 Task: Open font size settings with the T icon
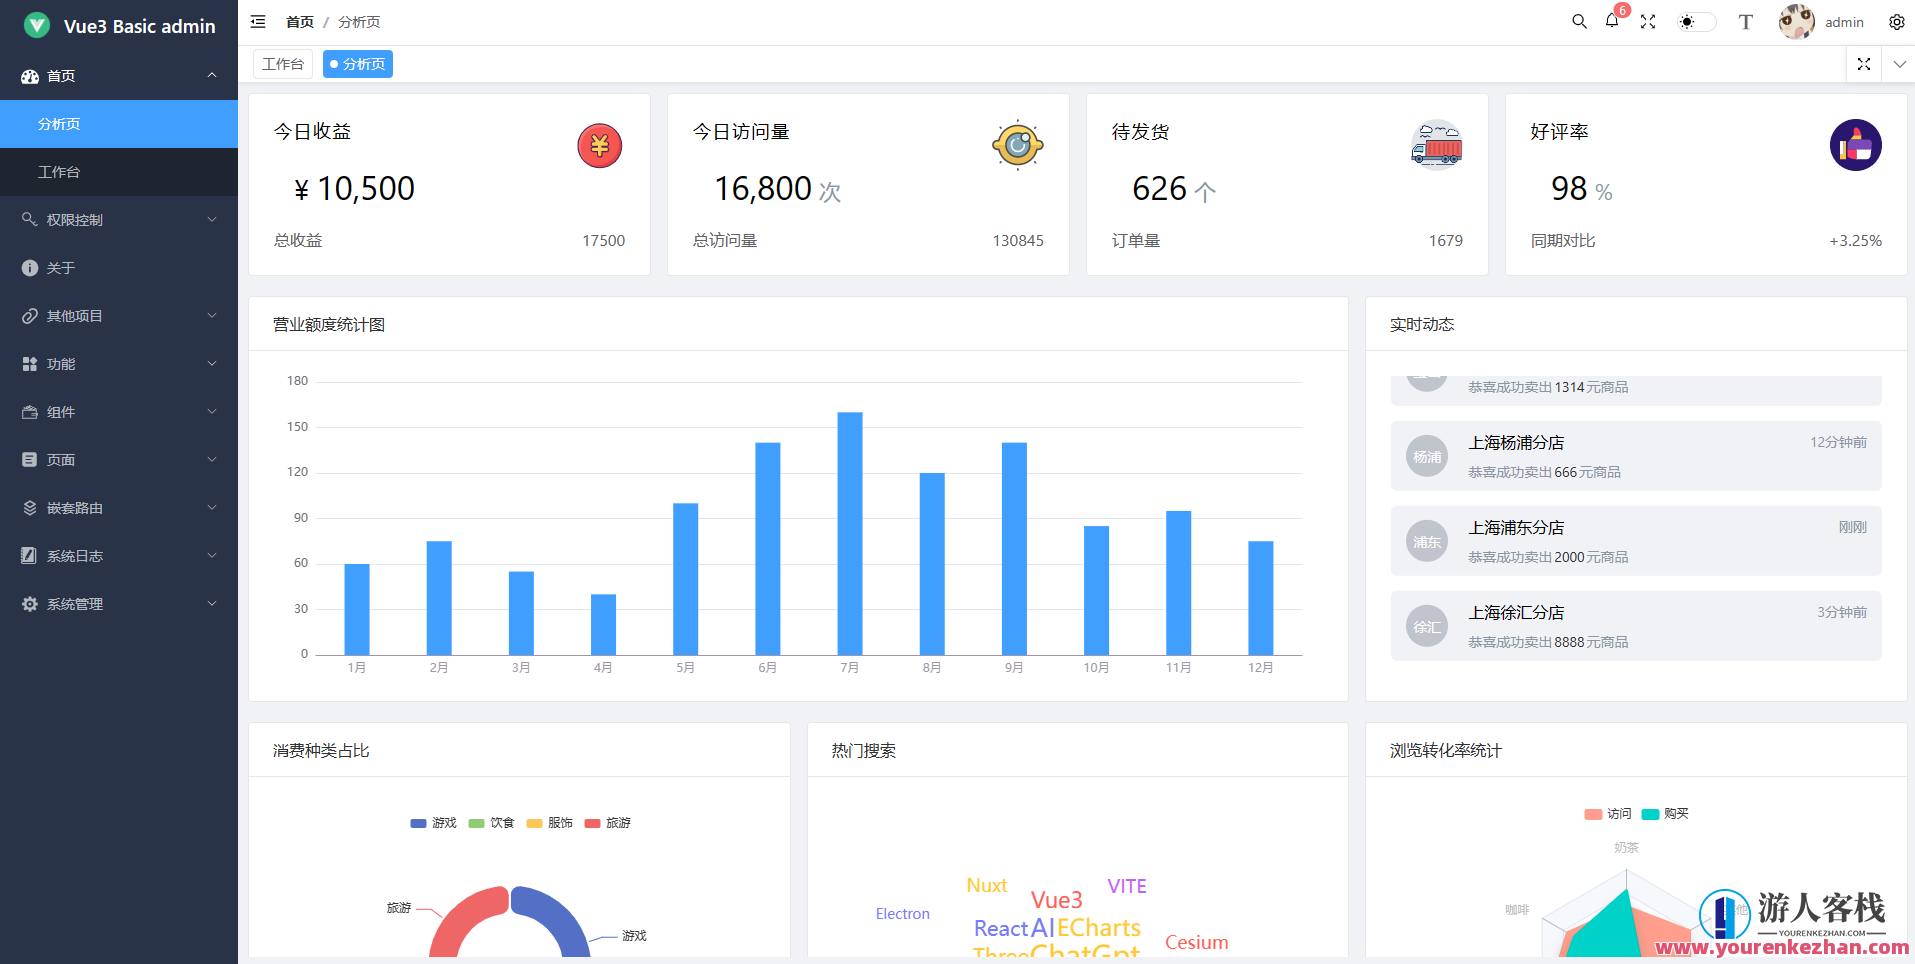pos(1745,21)
